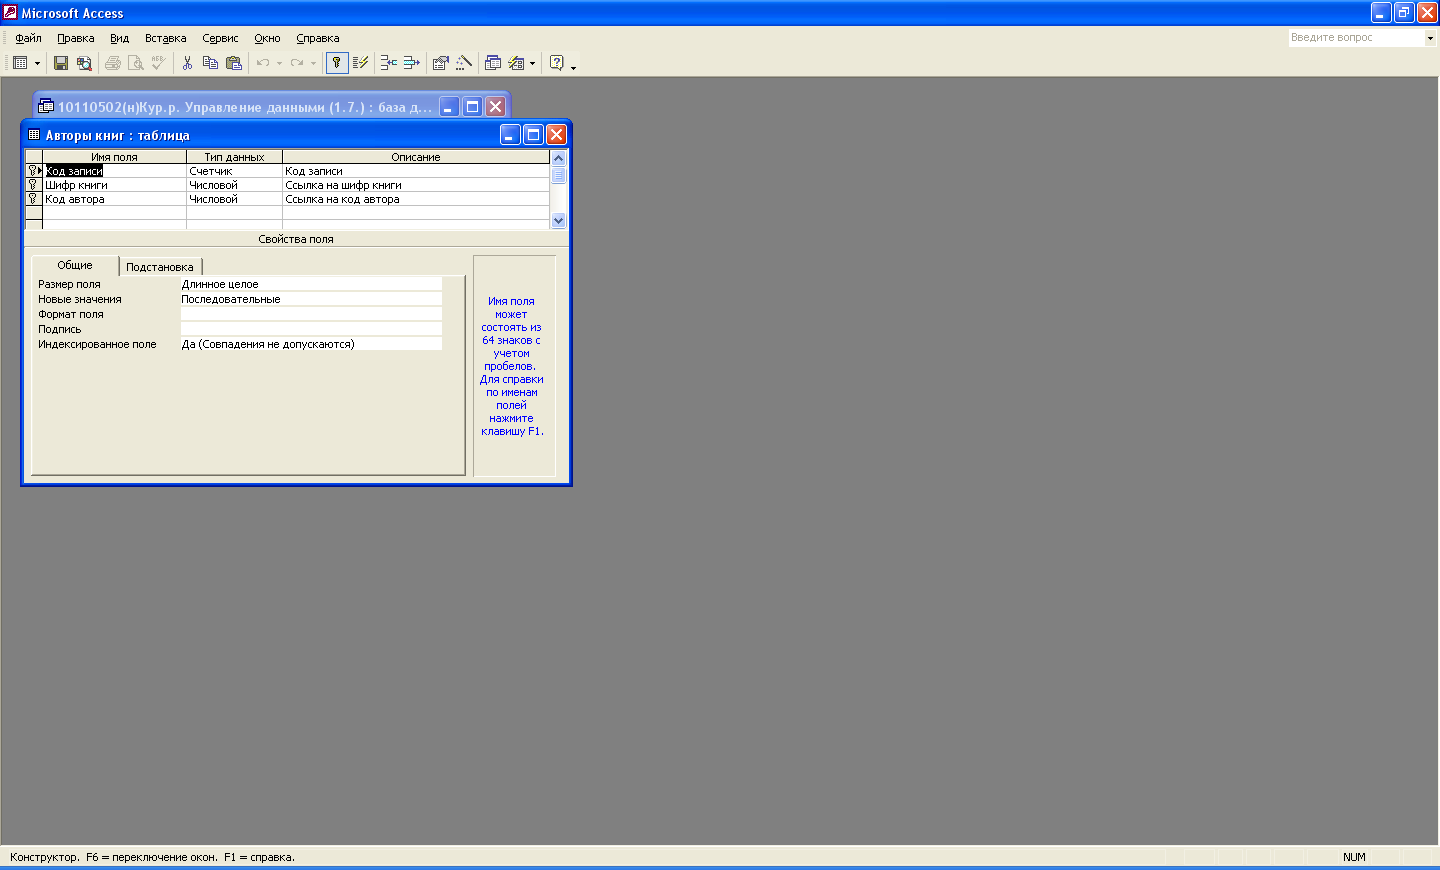Click the Paste clipboard icon
The image size is (1440, 870).
tap(234, 63)
